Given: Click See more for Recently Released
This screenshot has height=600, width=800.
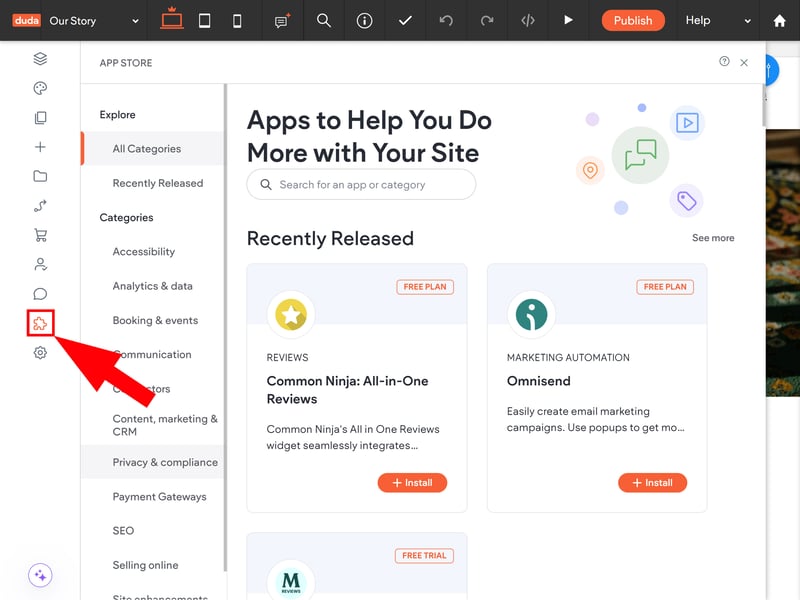Looking at the screenshot, I should pyautogui.click(x=713, y=238).
